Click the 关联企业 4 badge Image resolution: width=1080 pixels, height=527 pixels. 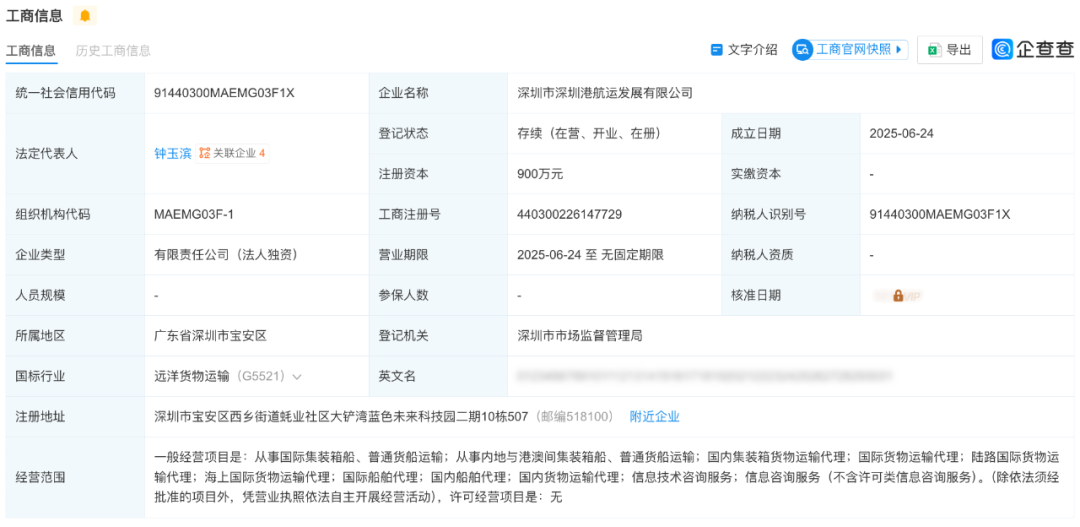[232, 154]
